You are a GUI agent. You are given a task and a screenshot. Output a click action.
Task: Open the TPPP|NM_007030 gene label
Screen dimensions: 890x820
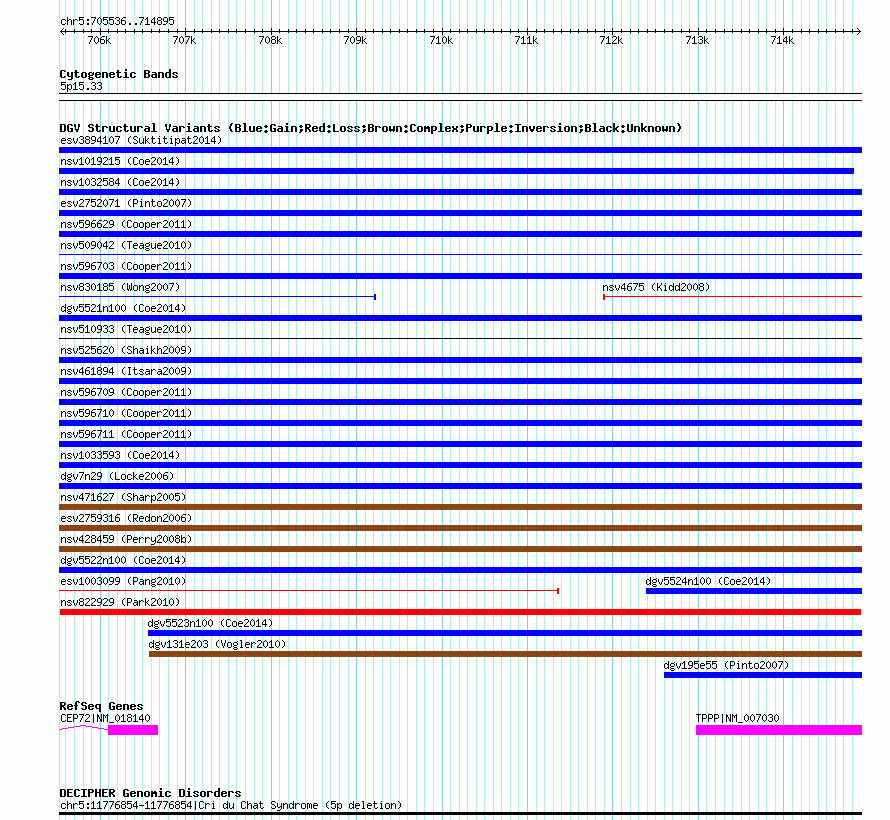pos(738,718)
